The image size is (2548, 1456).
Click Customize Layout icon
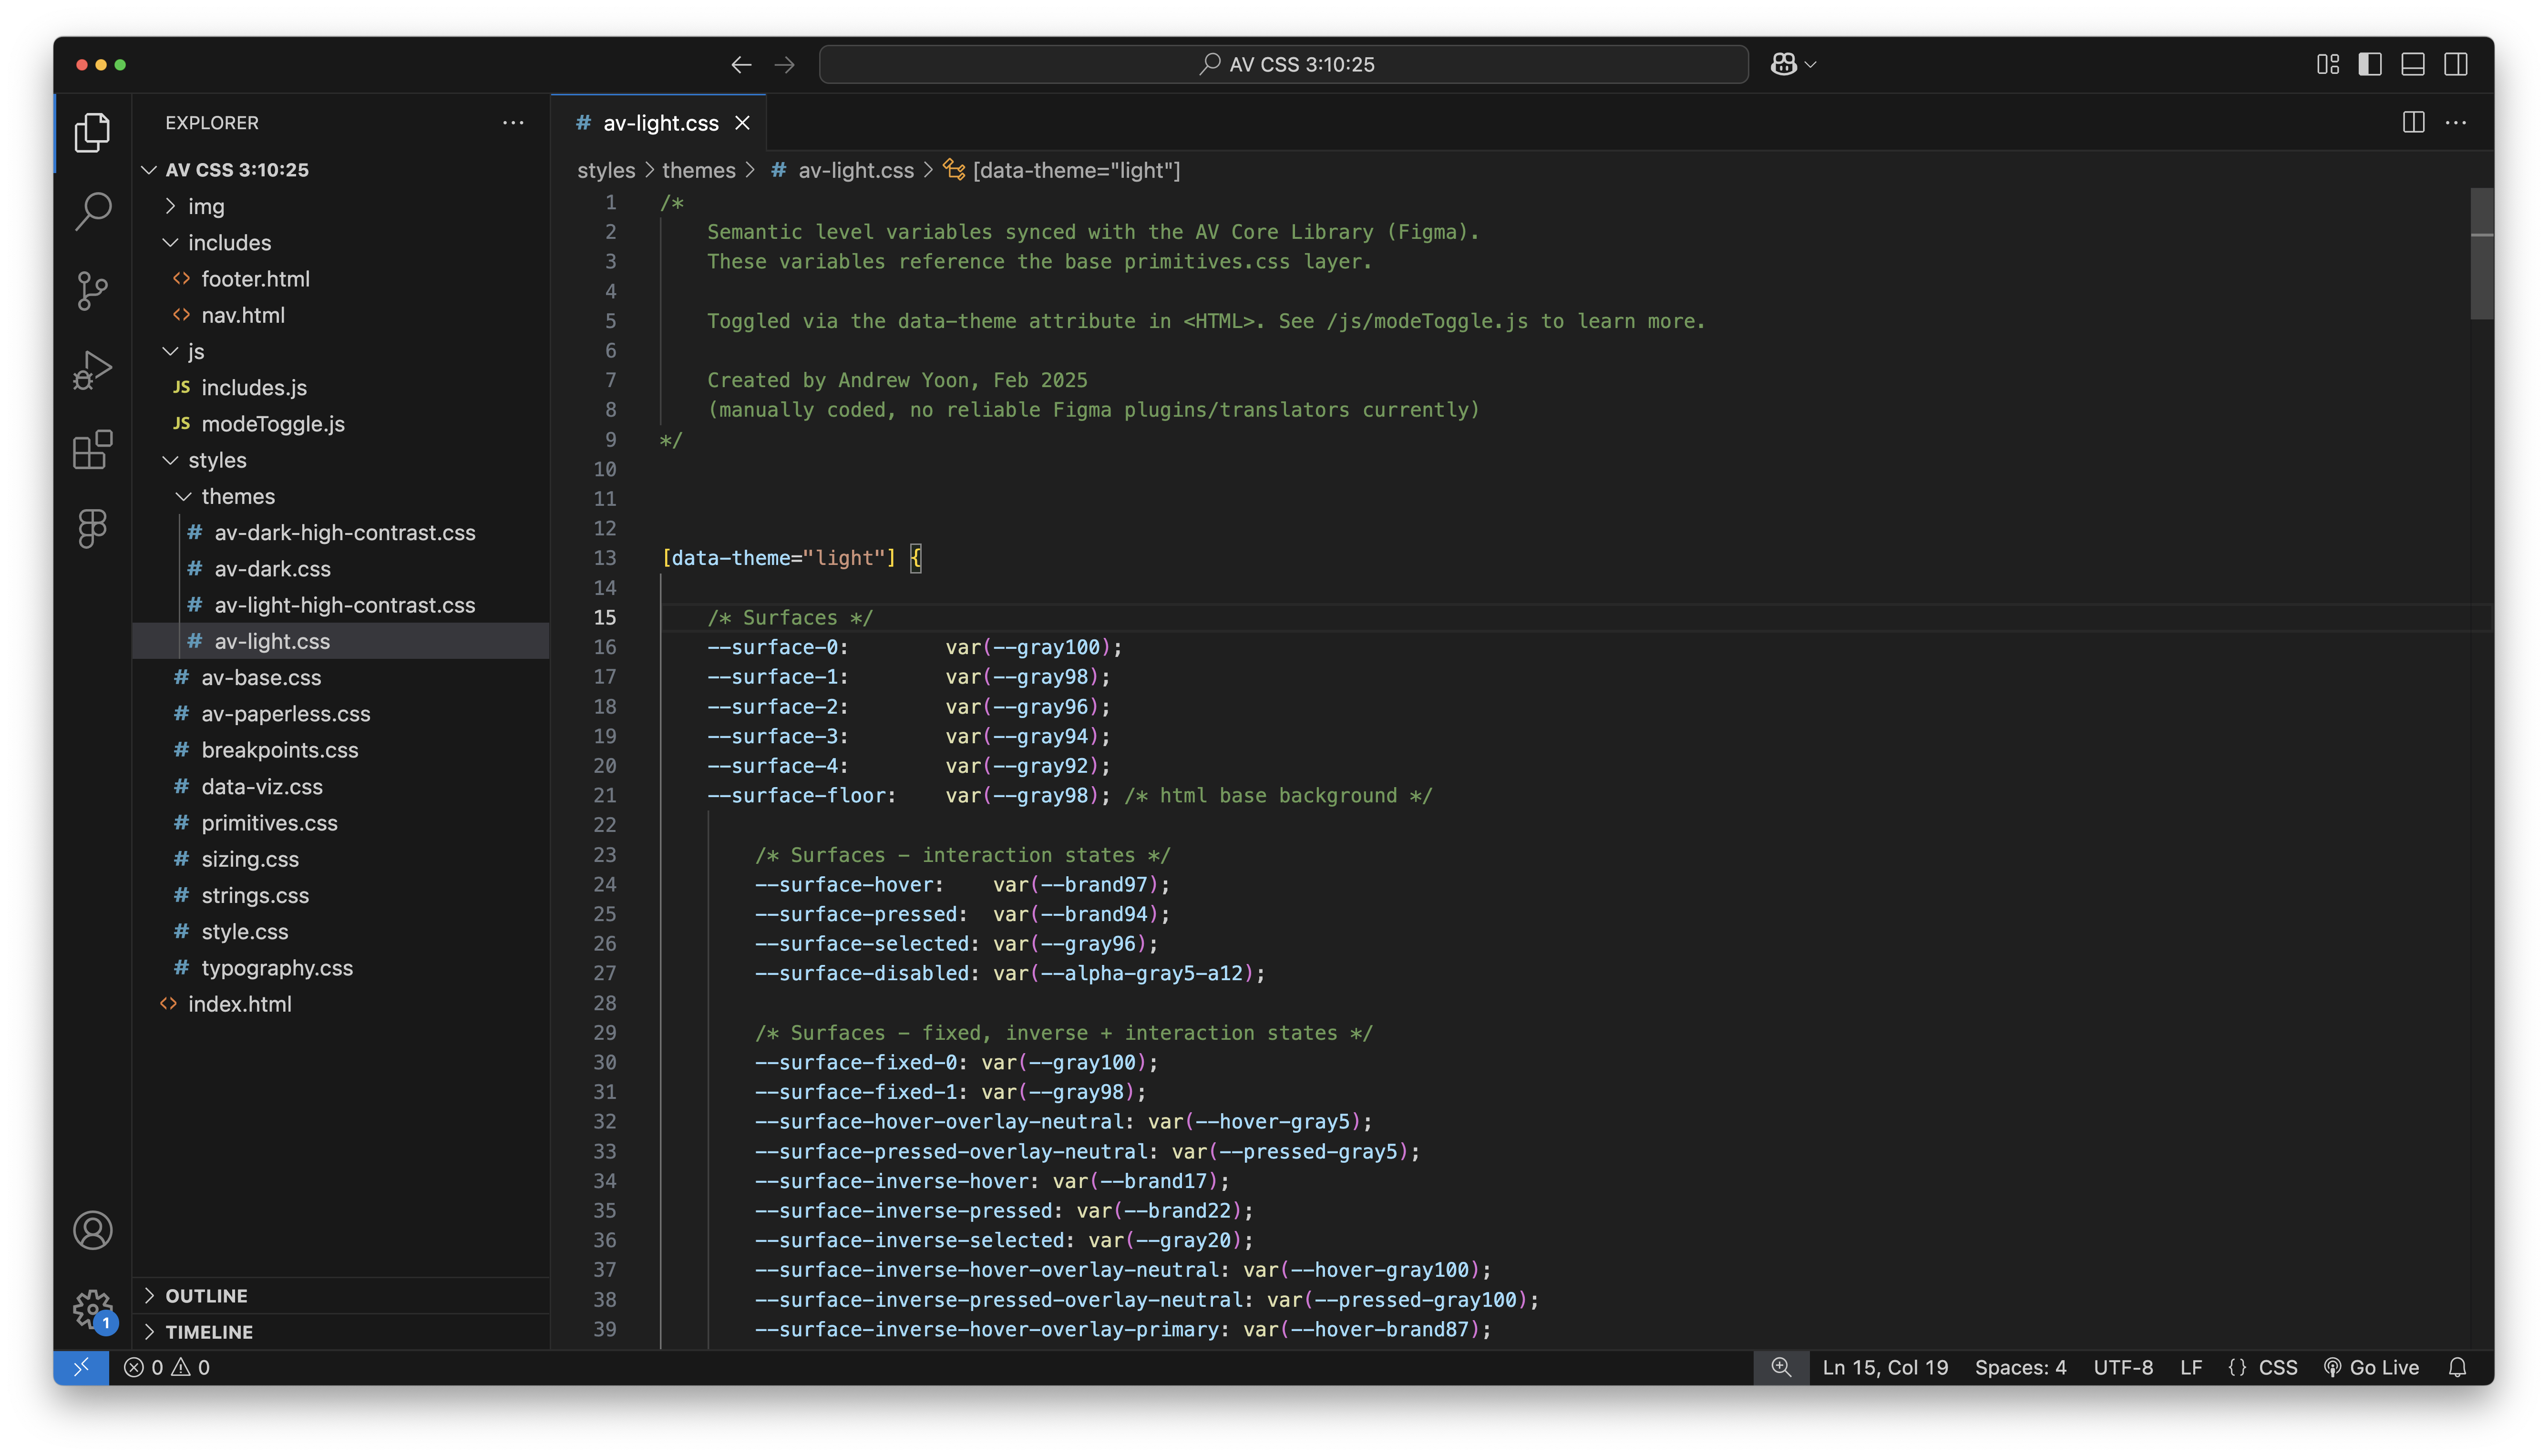2328,64
